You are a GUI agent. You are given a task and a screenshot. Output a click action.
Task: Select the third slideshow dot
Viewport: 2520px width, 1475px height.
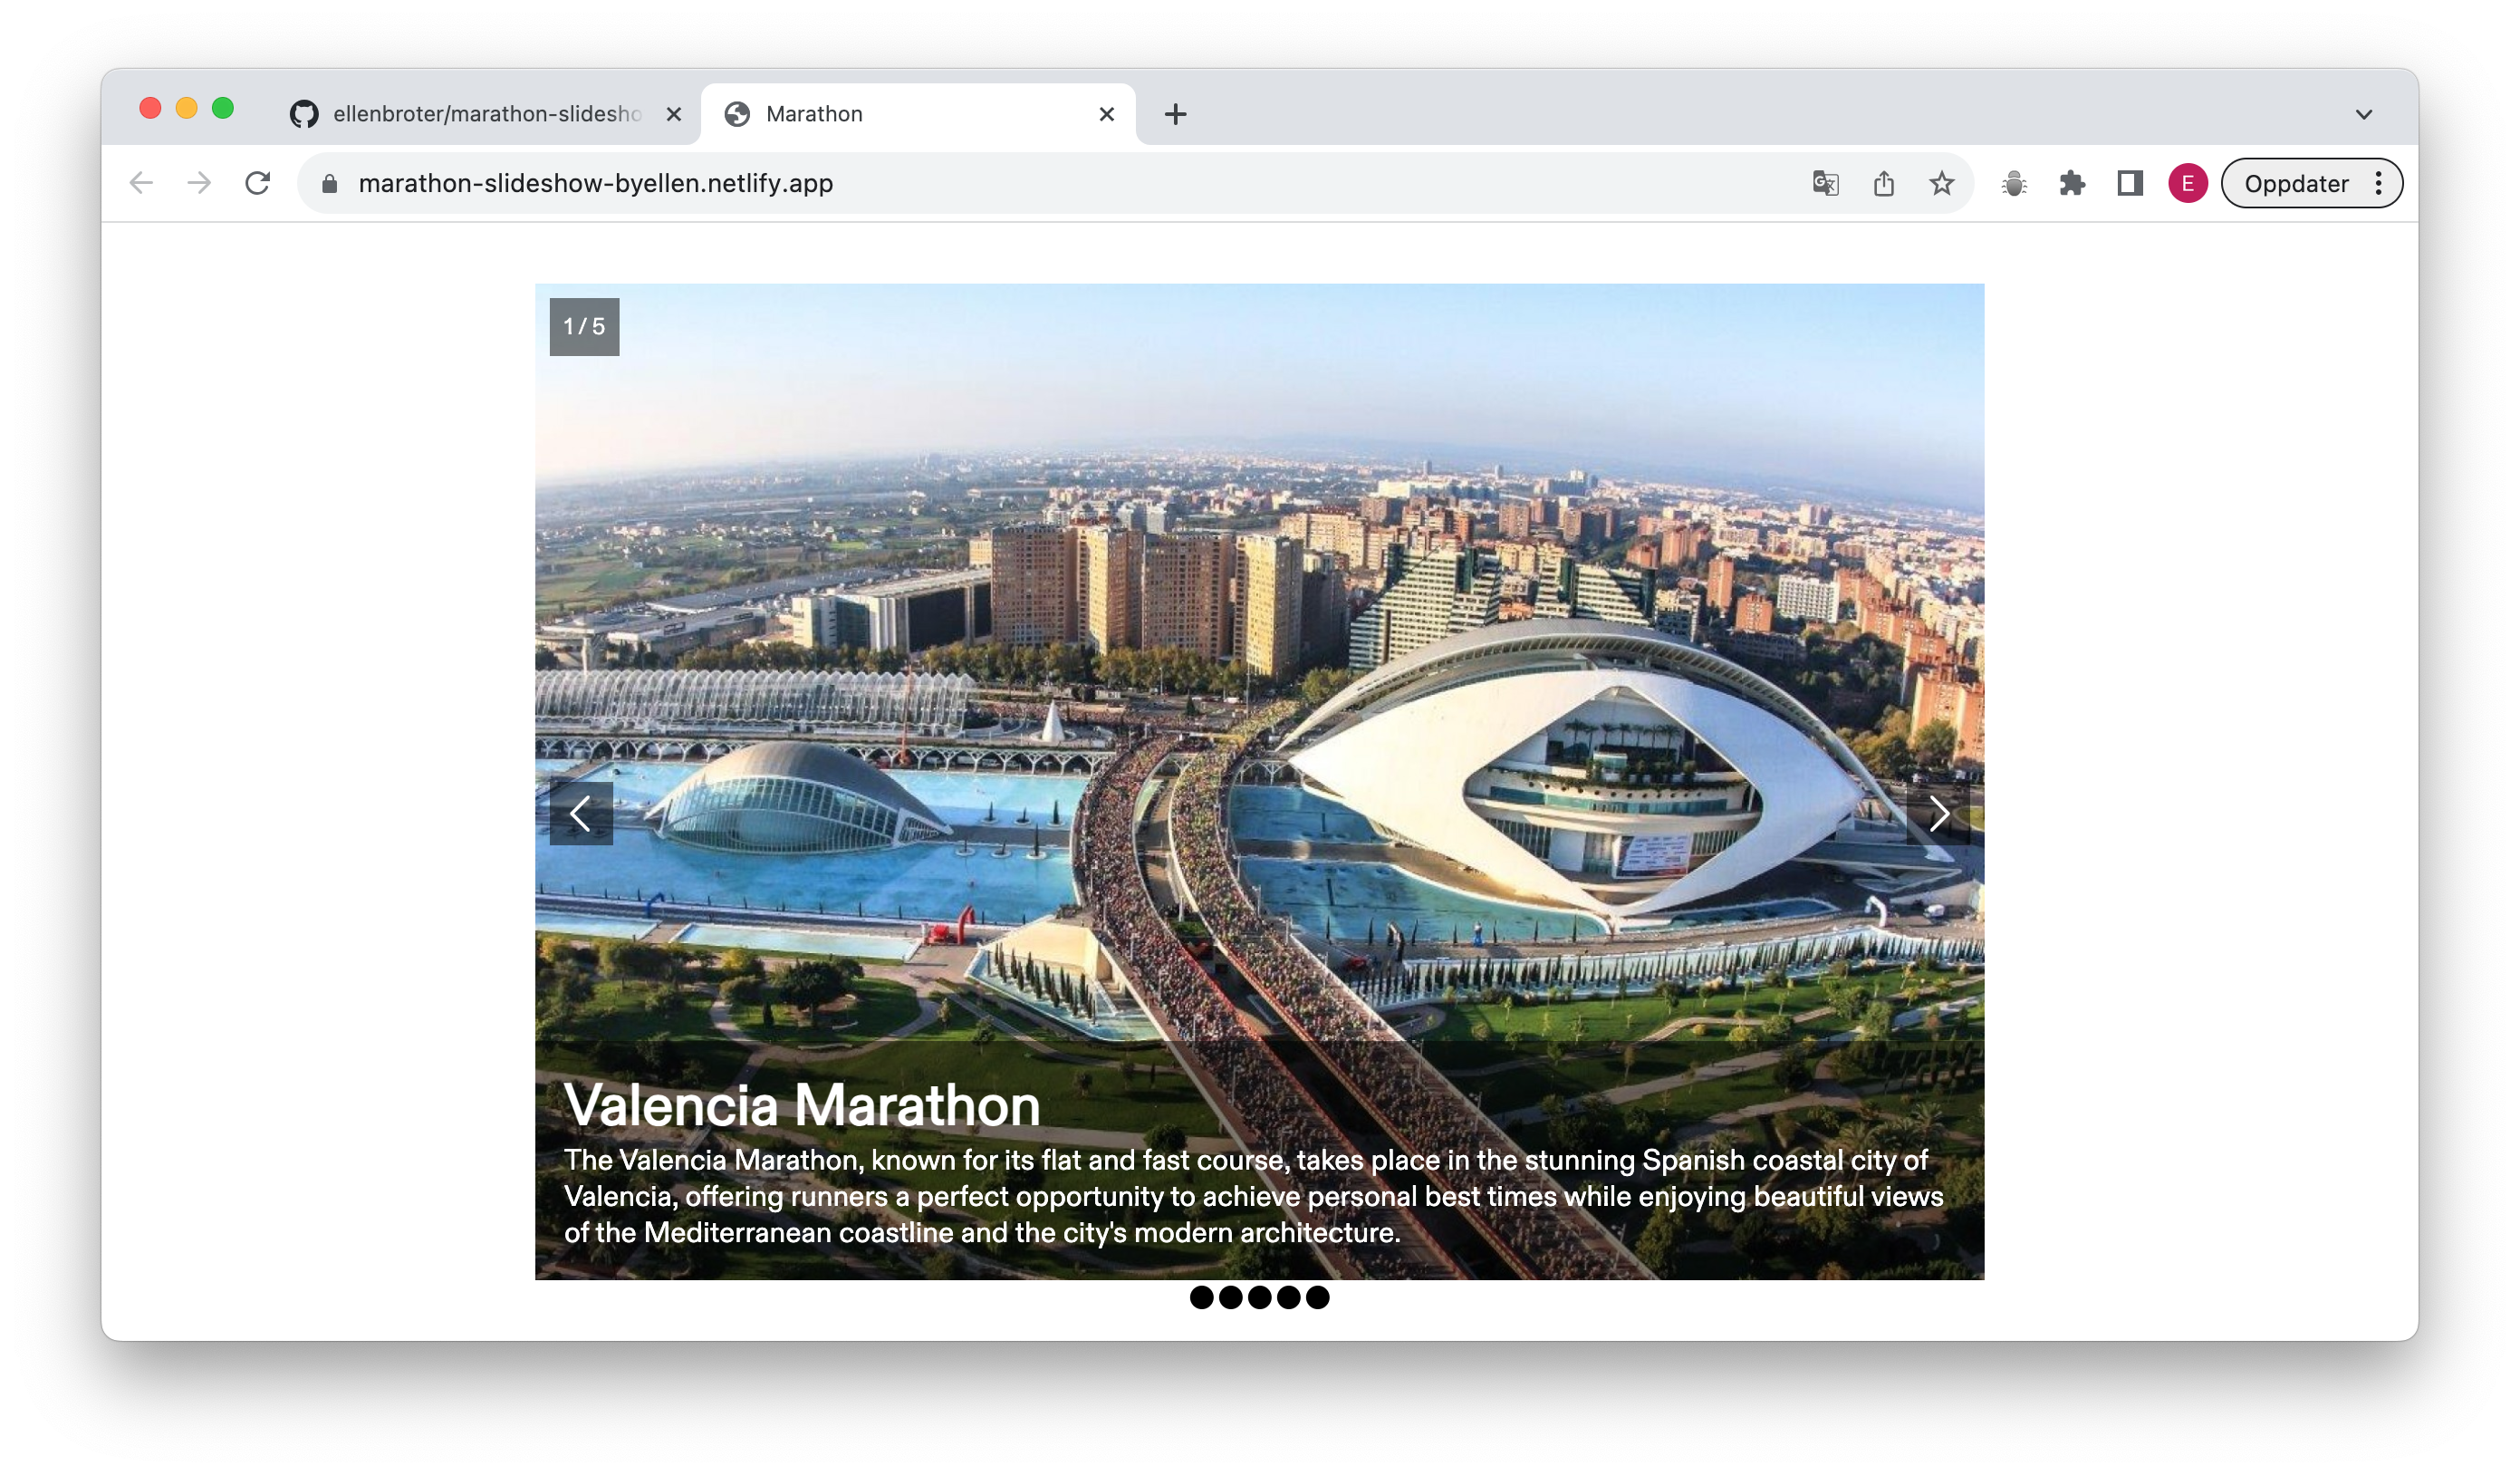tap(1260, 1297)
